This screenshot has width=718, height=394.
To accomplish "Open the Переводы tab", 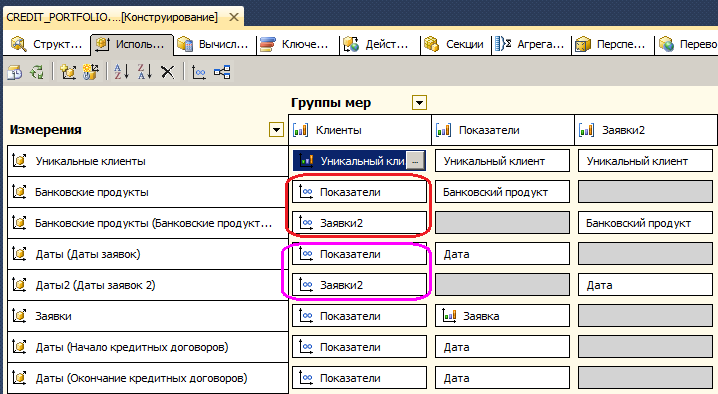I will click(687, 44).
